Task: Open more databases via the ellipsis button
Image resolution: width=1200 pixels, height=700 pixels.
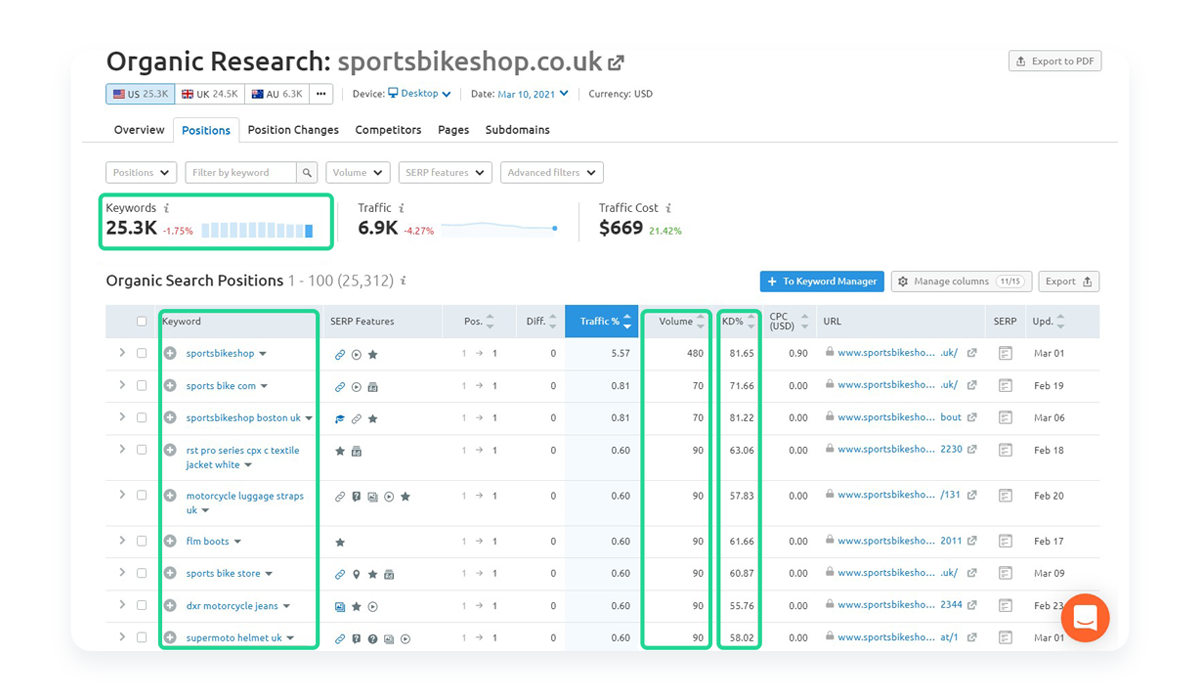Action: point(320,94)
